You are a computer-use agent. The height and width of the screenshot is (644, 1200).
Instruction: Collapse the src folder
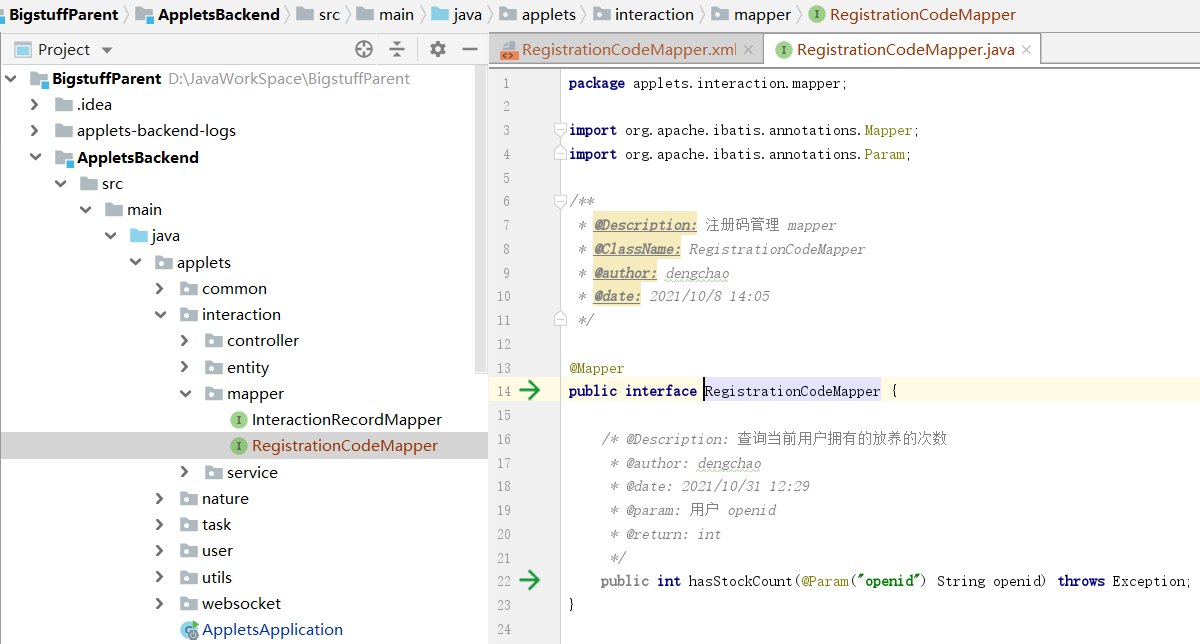click(60, 183)
